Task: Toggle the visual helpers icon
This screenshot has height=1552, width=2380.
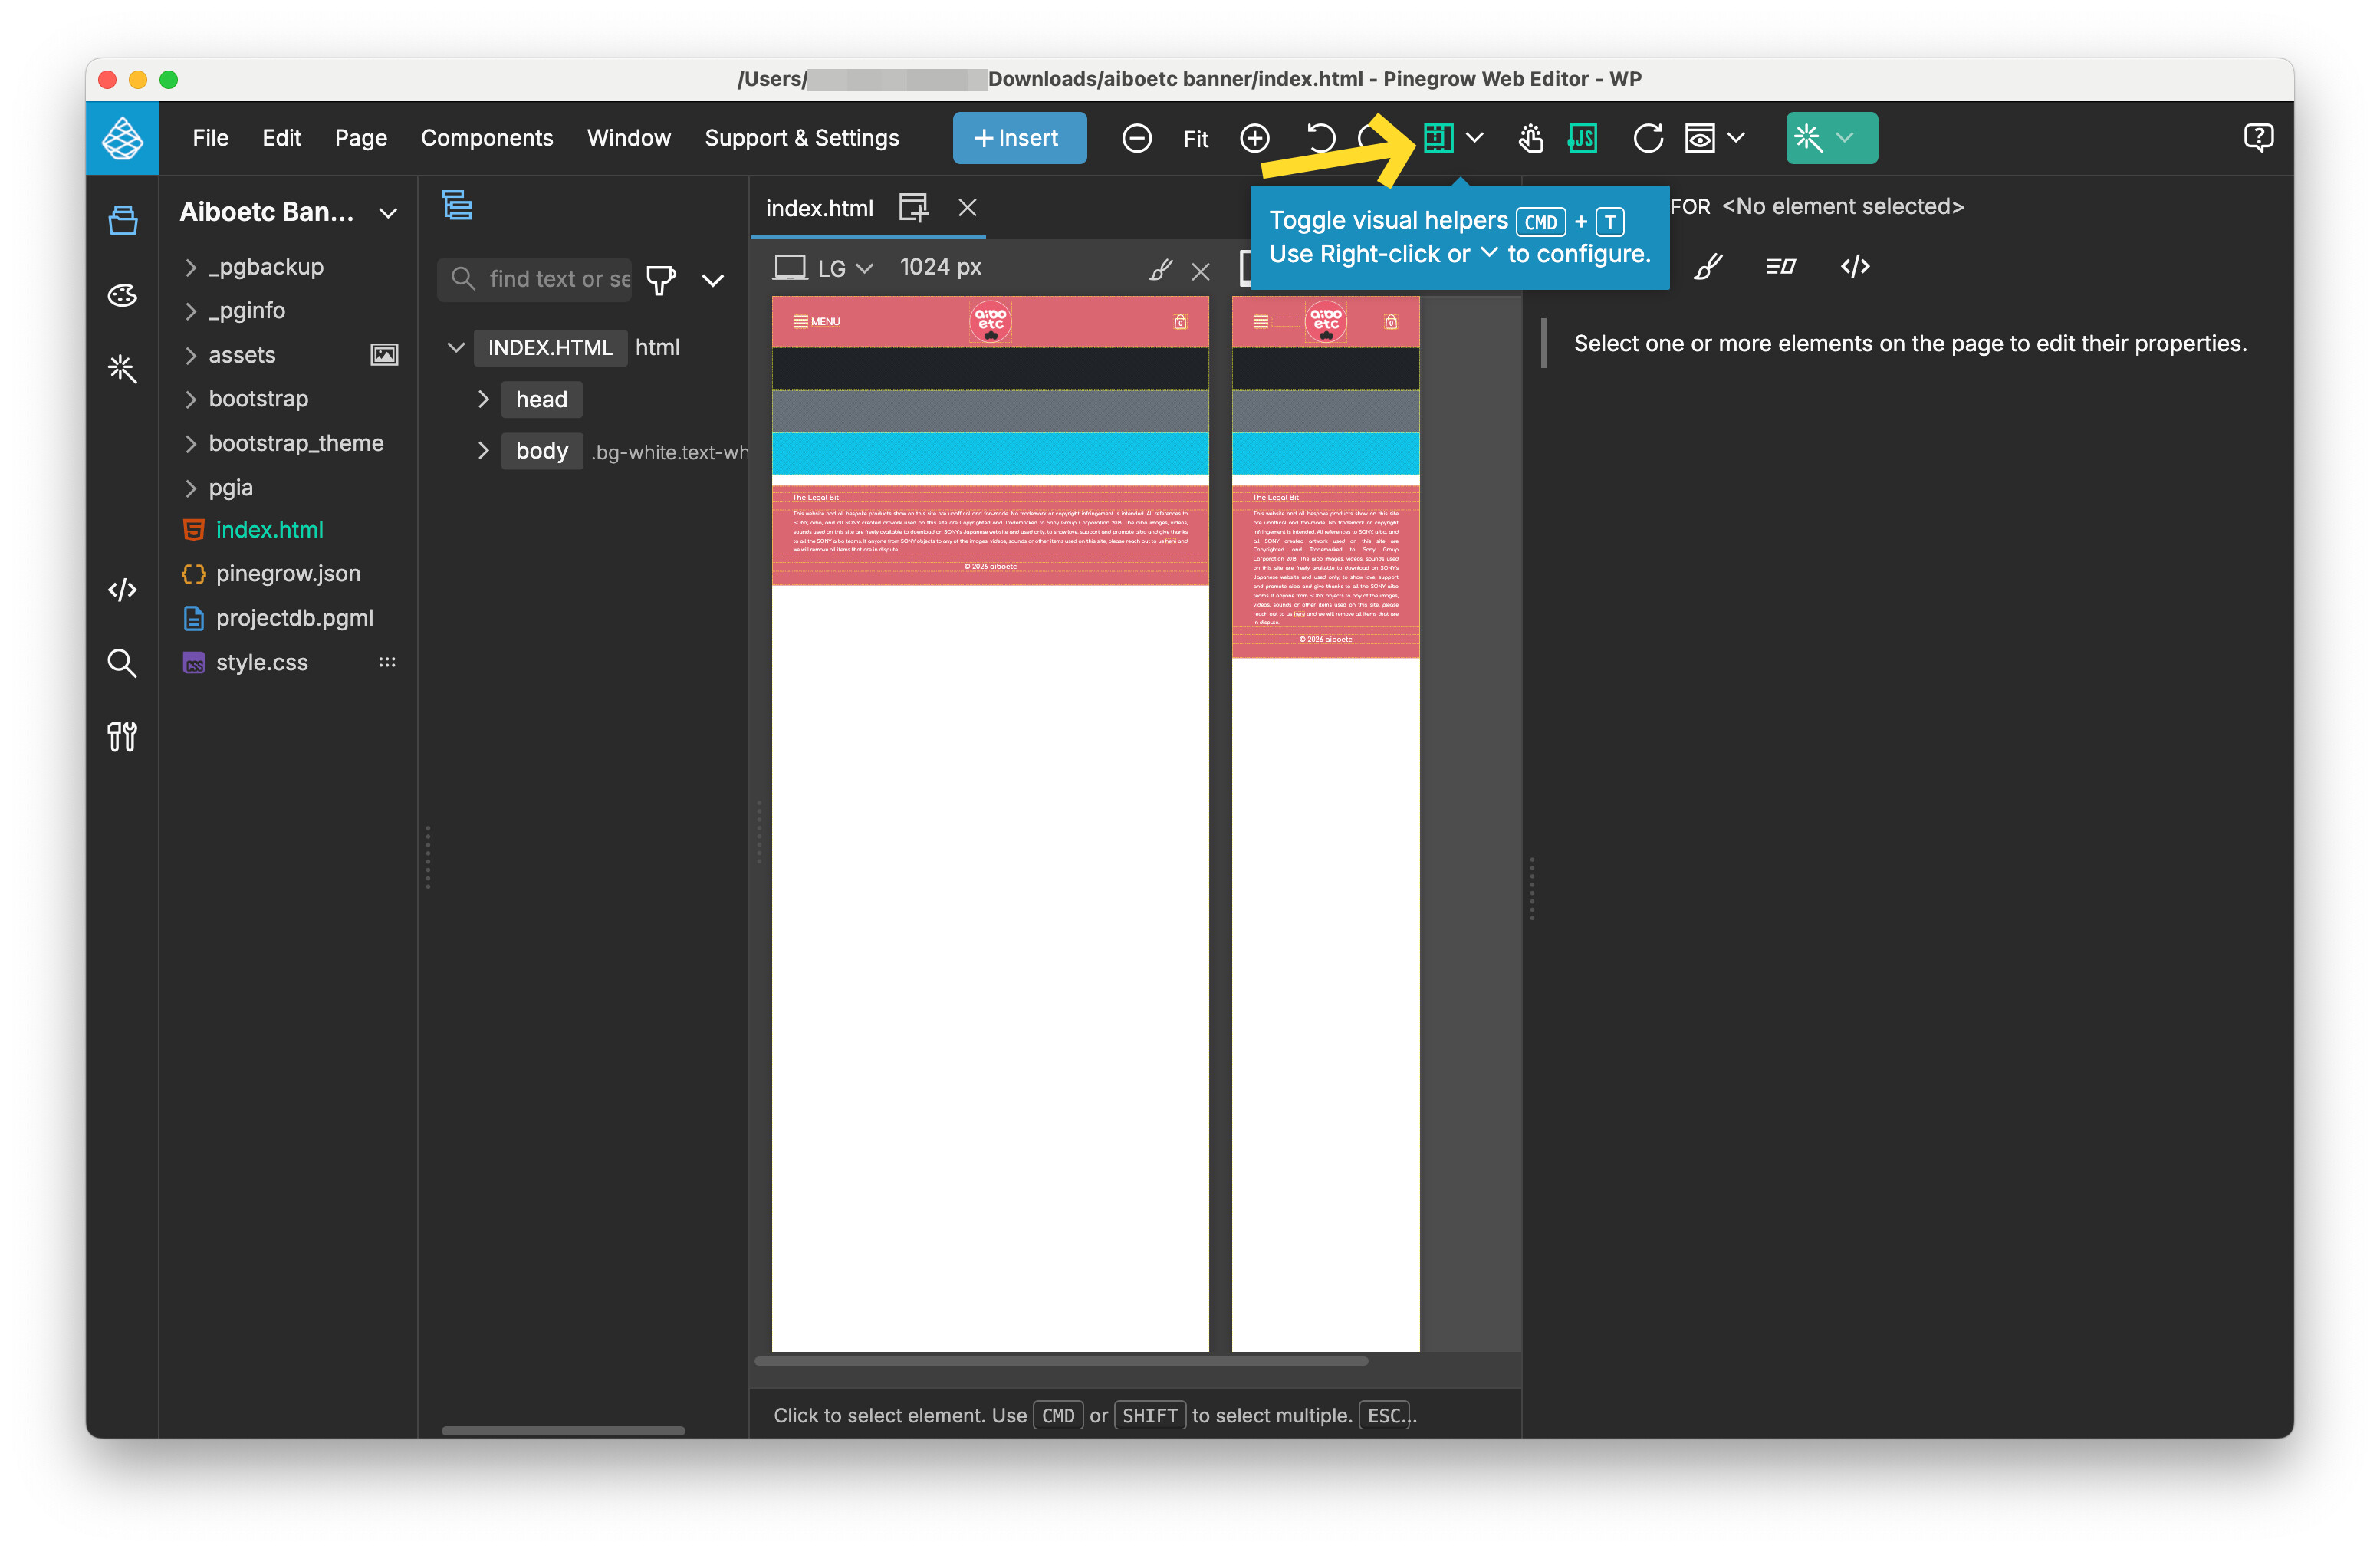Action: [1437, 138]
